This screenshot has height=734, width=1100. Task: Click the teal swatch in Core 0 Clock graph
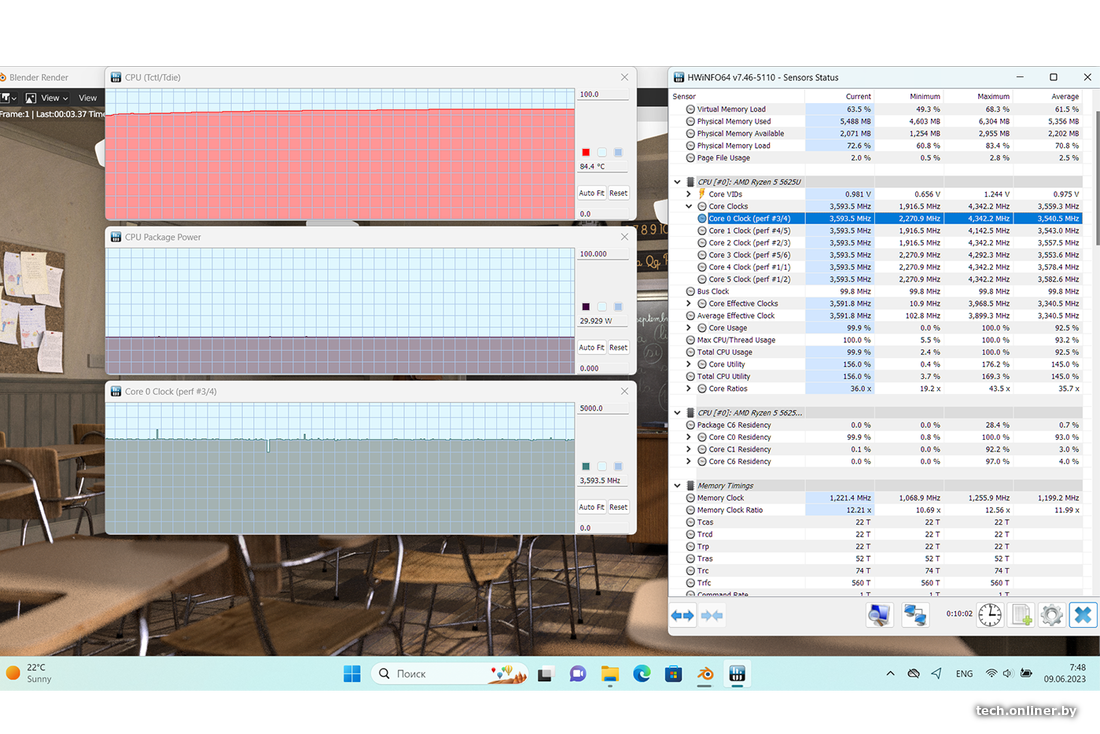[x=586, y=466]
